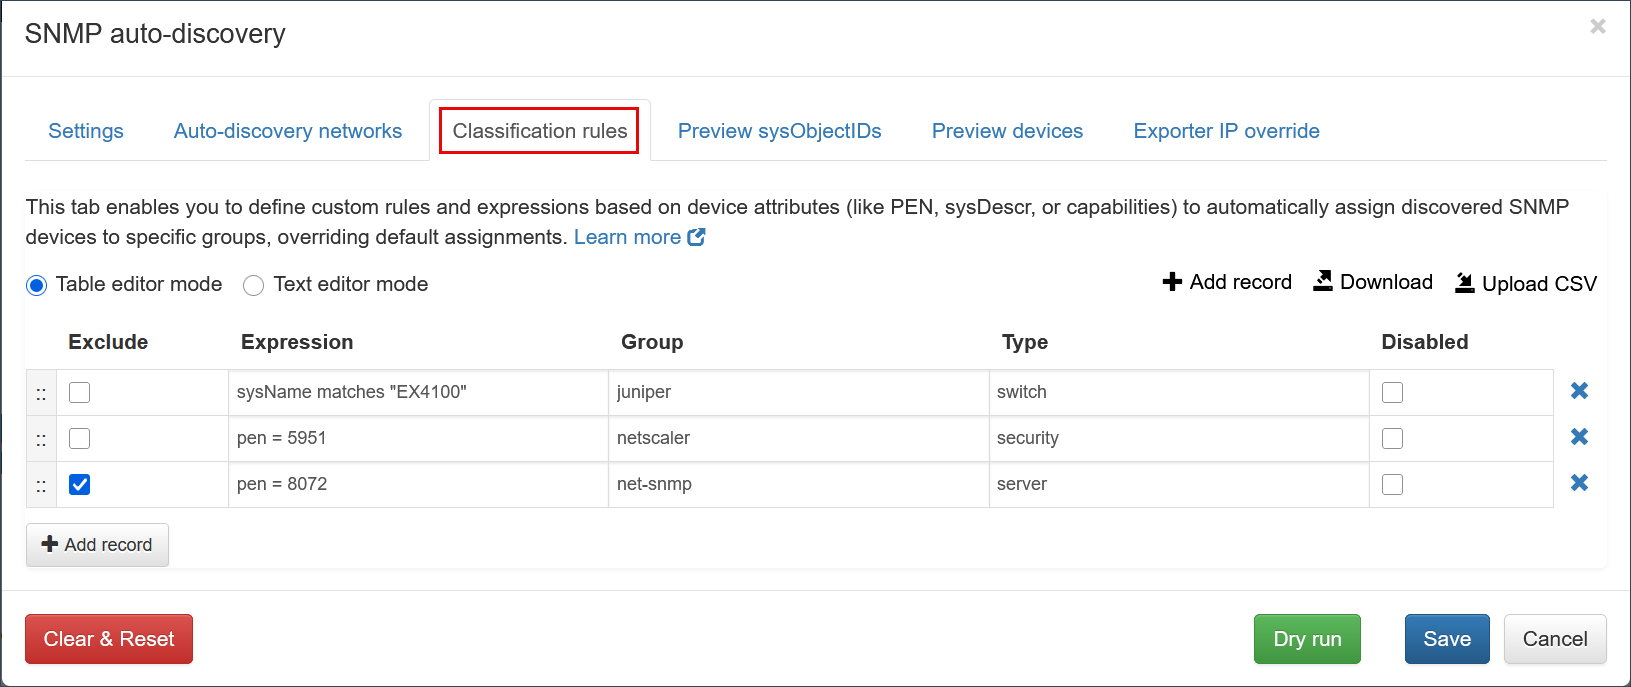Download the classification rules

click(1372, 282)
